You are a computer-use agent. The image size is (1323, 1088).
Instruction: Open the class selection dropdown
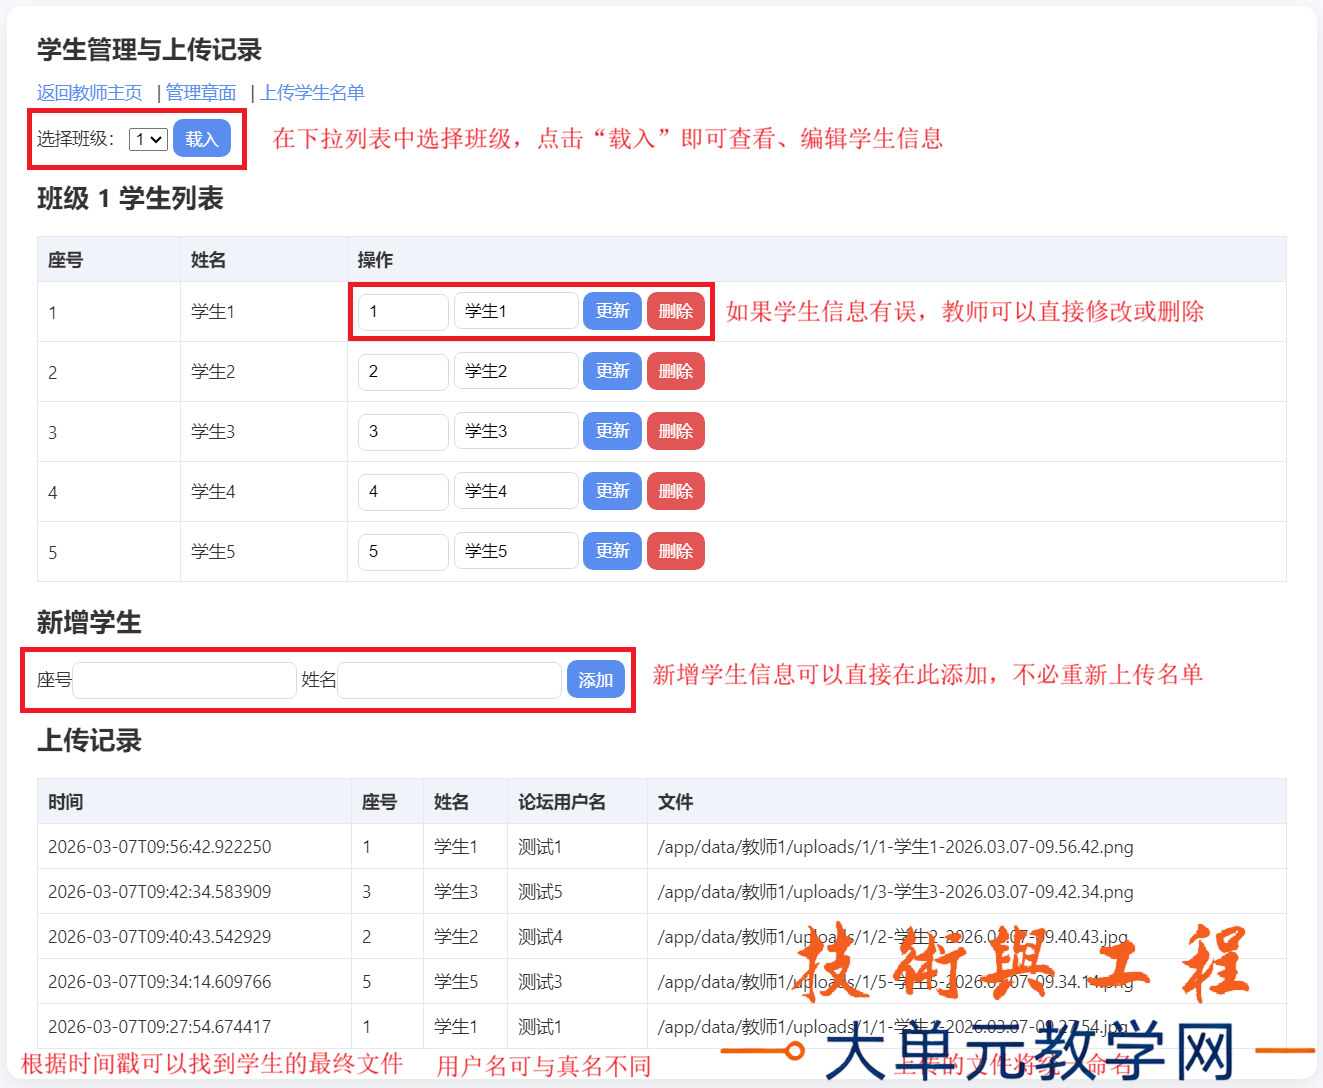click(146, 139)
